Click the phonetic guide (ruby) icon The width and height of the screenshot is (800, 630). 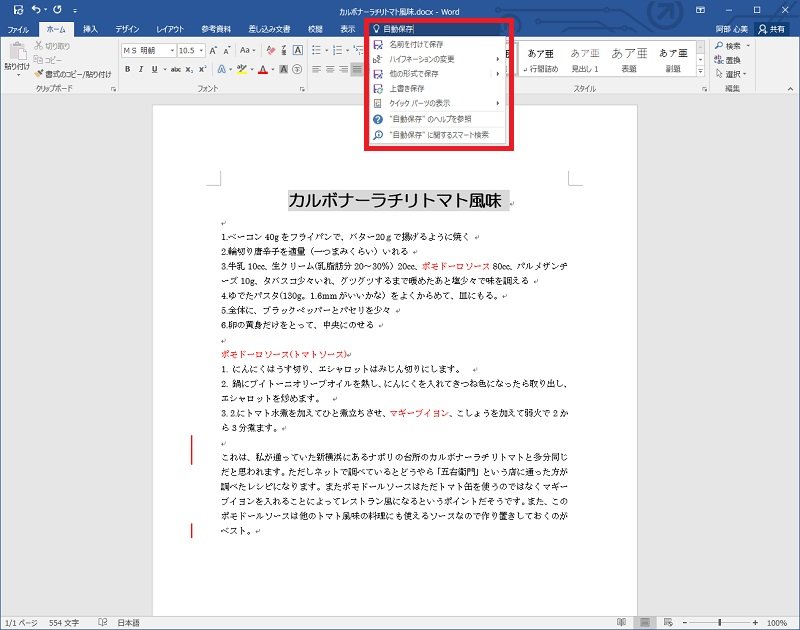pos(284,51)
